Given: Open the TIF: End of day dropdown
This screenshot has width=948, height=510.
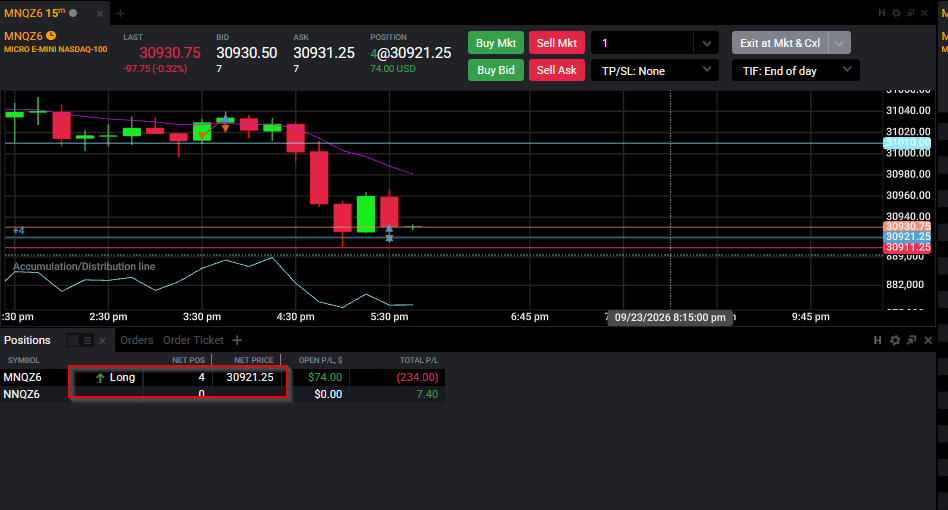Looking at the screenshot, I should pos(796,71).
